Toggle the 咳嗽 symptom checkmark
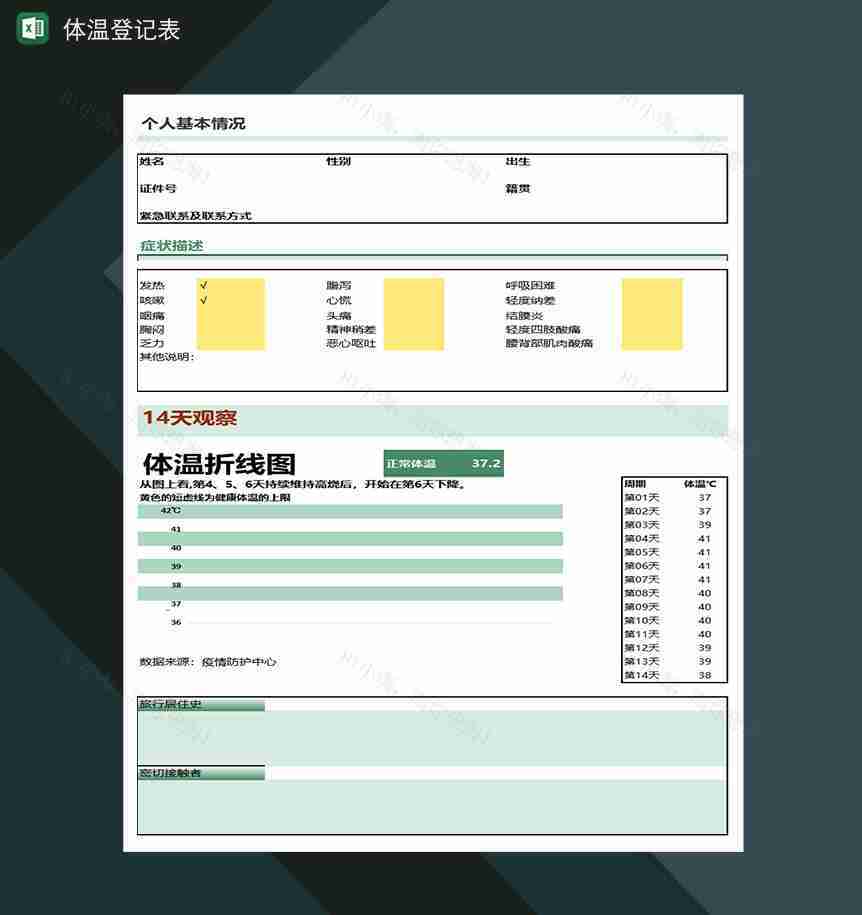Screen dimensions: 862x915 (x=204, y=299)
